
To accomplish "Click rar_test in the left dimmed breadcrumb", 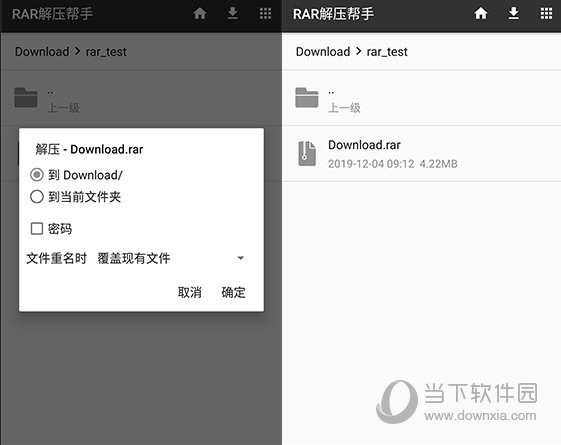I will pyautogui.click(x=106, y=52).
